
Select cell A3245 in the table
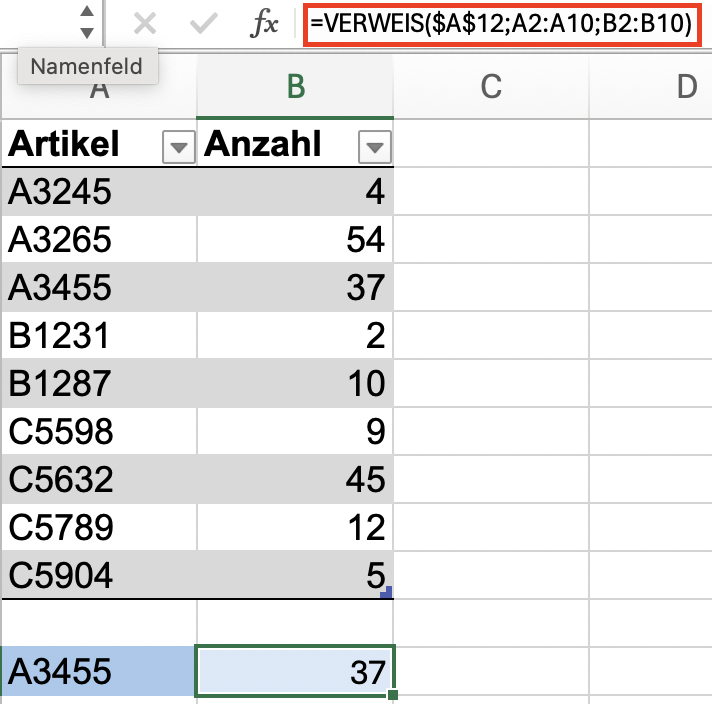tap(99, 191)
